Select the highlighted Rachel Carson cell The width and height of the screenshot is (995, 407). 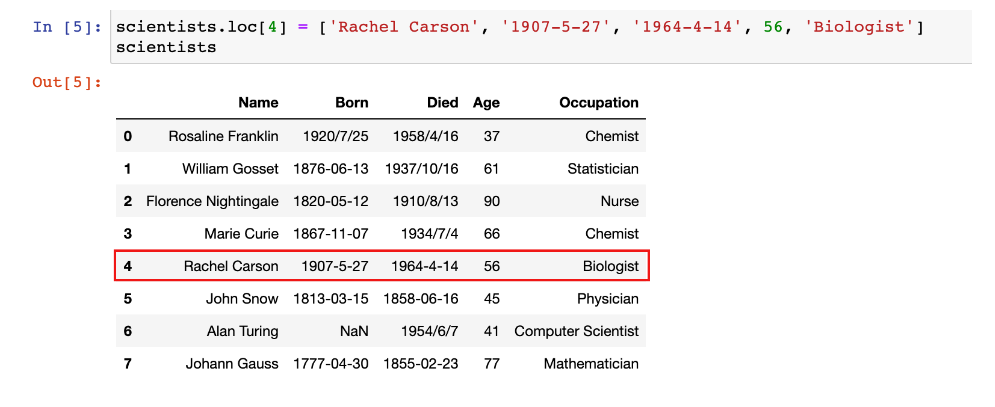(231, 266)
